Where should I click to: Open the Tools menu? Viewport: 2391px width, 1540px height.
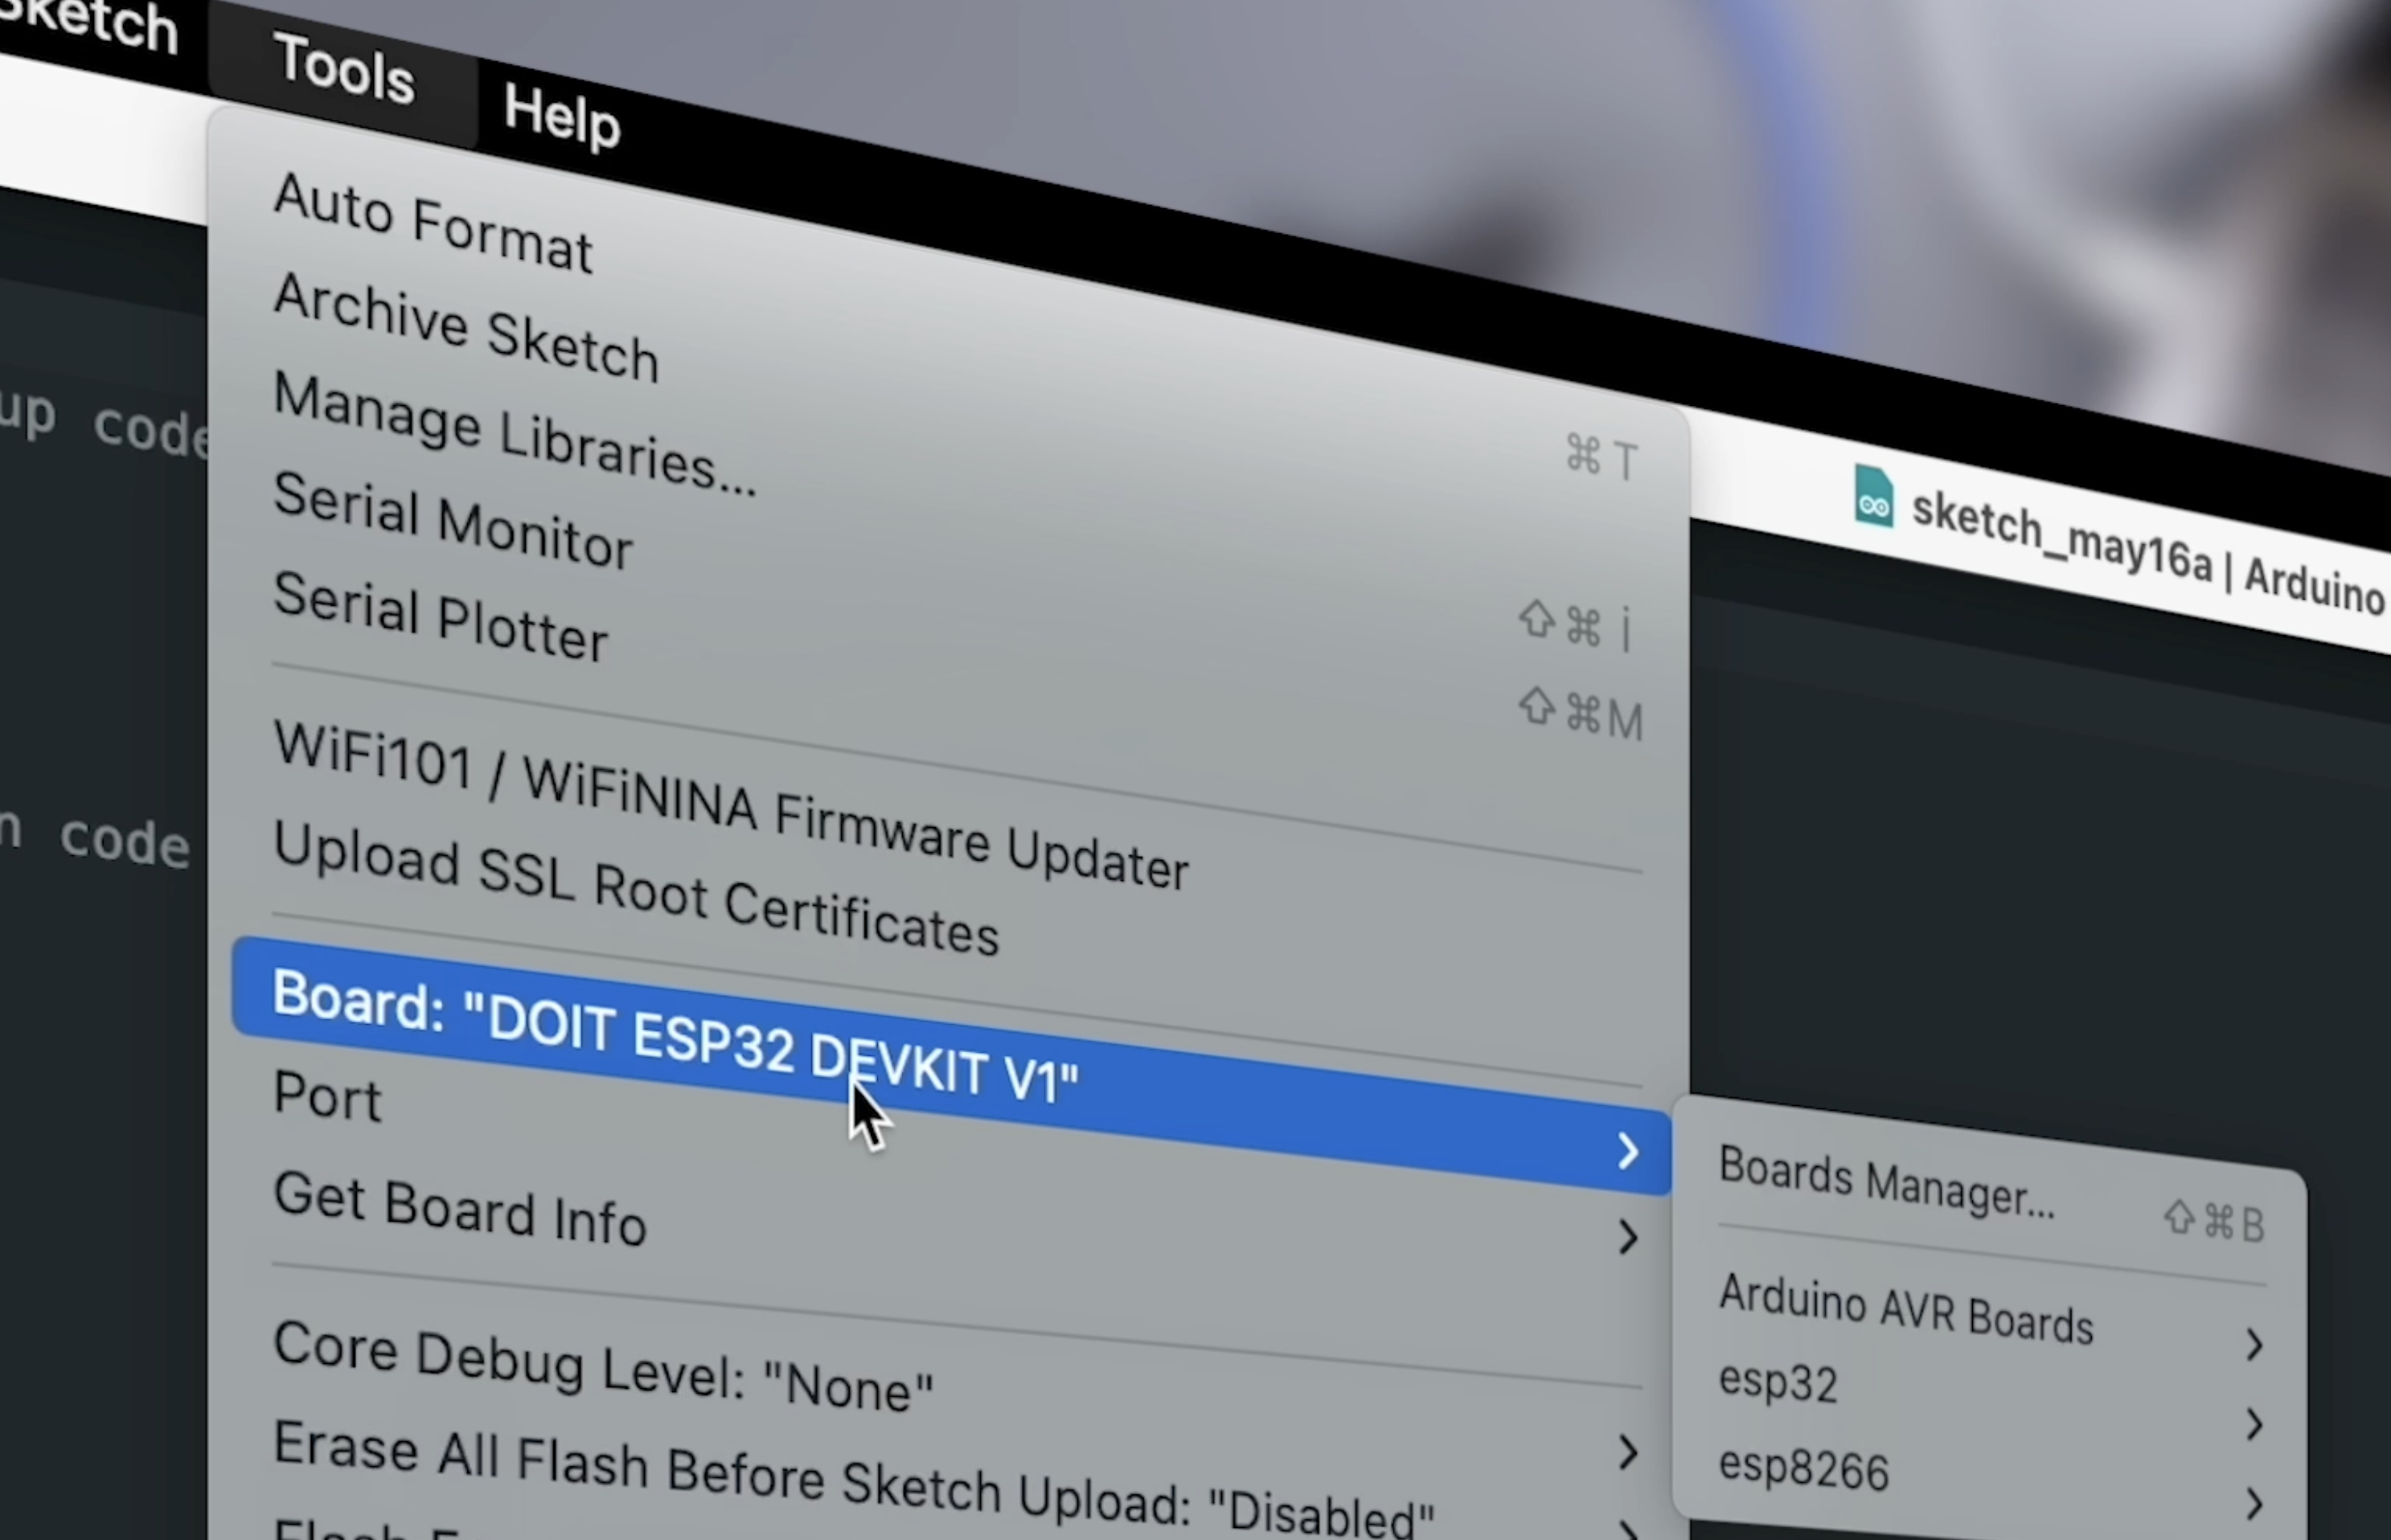[x=343, y=68]
